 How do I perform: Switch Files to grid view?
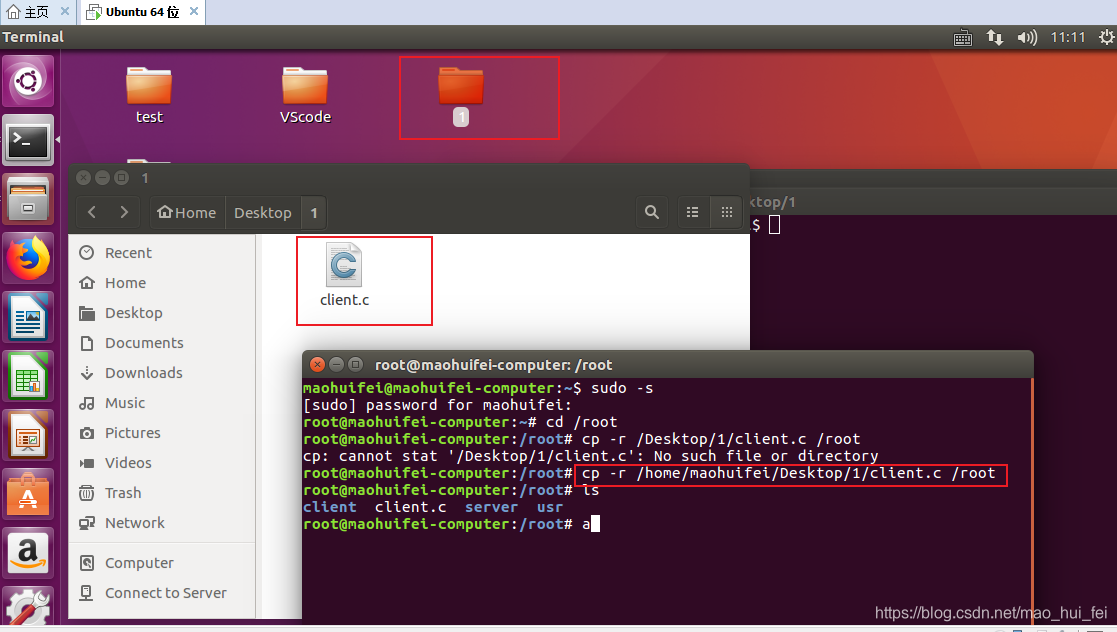[727, 212]
